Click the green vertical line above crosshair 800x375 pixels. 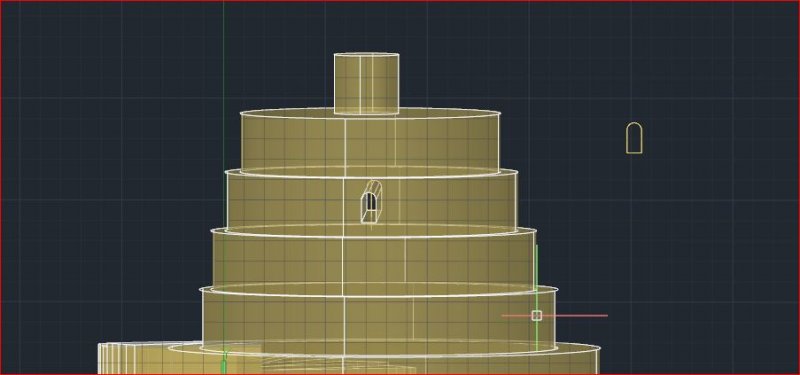(x=536, y=278)
